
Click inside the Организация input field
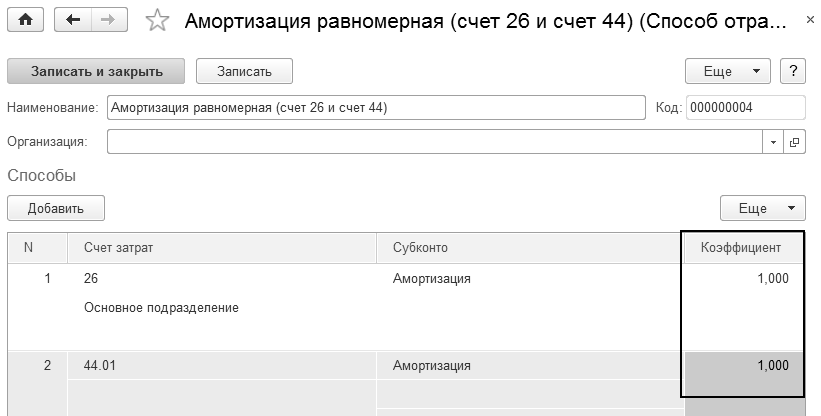[x=434, y=142]
